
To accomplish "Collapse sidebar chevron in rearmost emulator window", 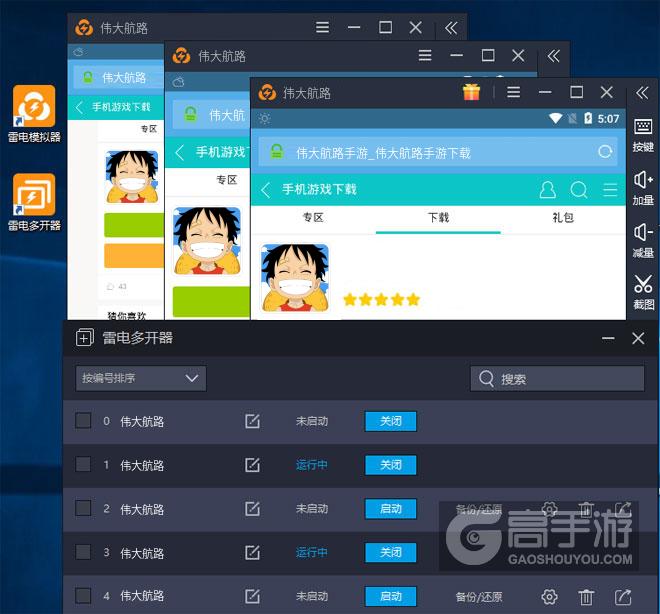I will 451,28.
